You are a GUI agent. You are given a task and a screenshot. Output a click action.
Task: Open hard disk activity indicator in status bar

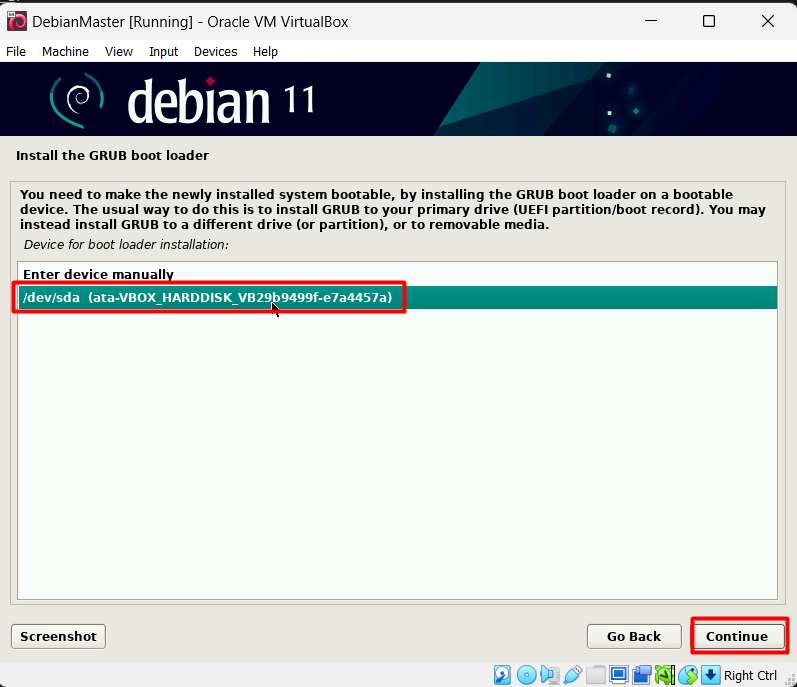[x=502, y=675]
